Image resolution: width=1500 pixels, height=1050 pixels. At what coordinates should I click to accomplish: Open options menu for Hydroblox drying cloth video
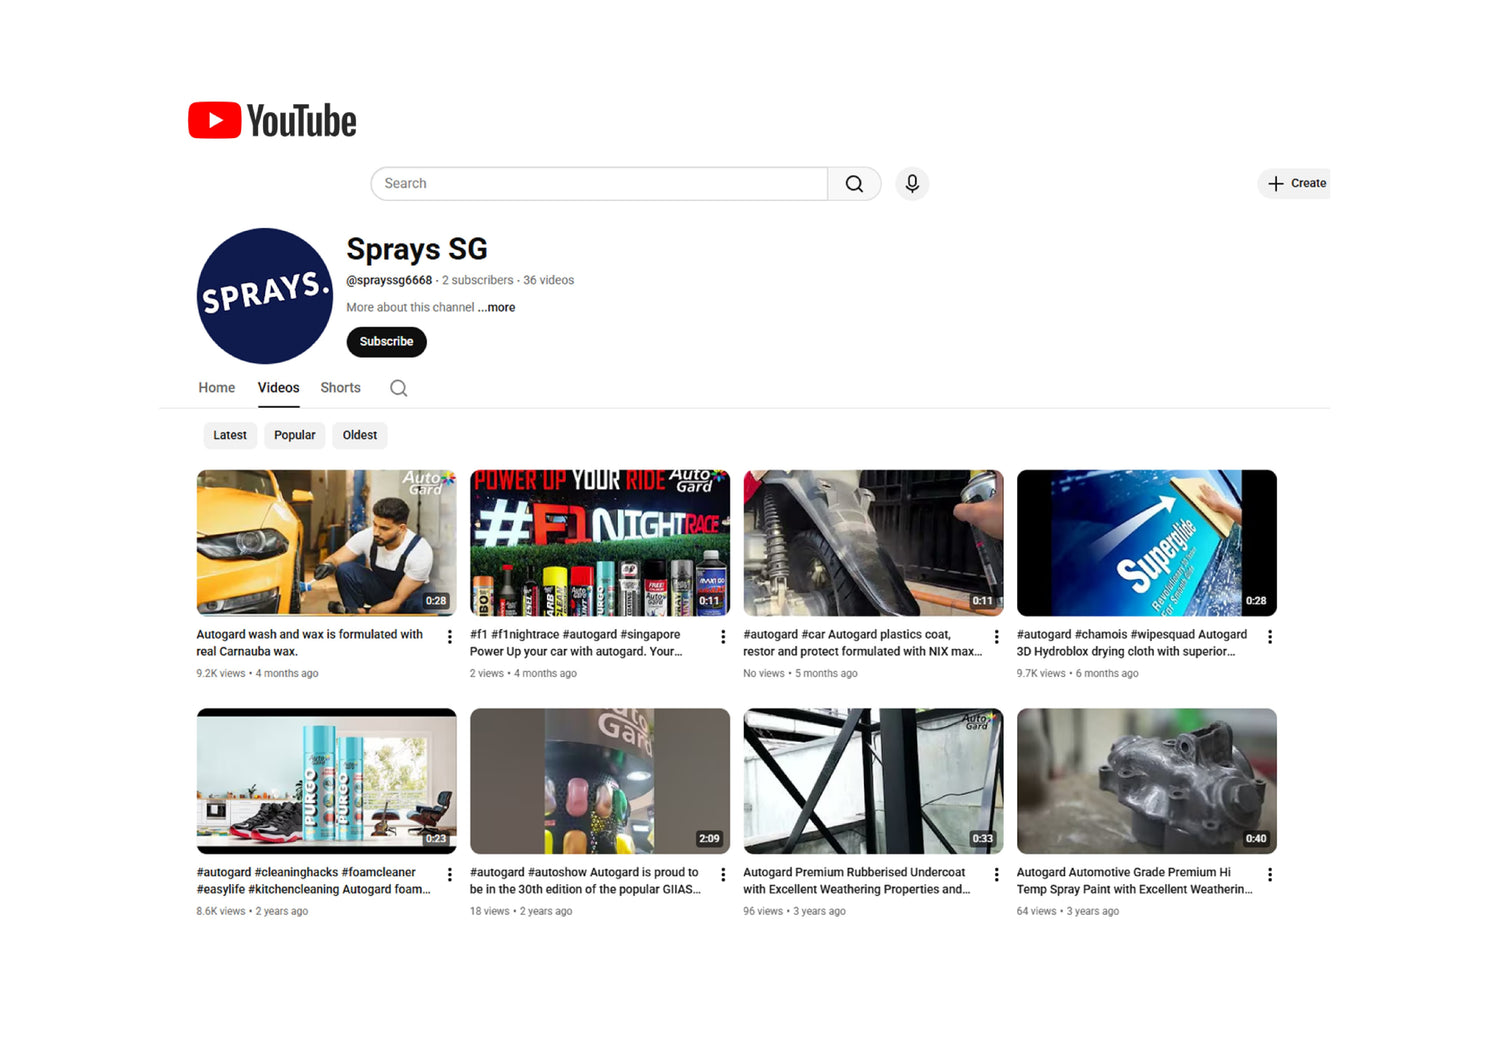(x=1270, y=637)
